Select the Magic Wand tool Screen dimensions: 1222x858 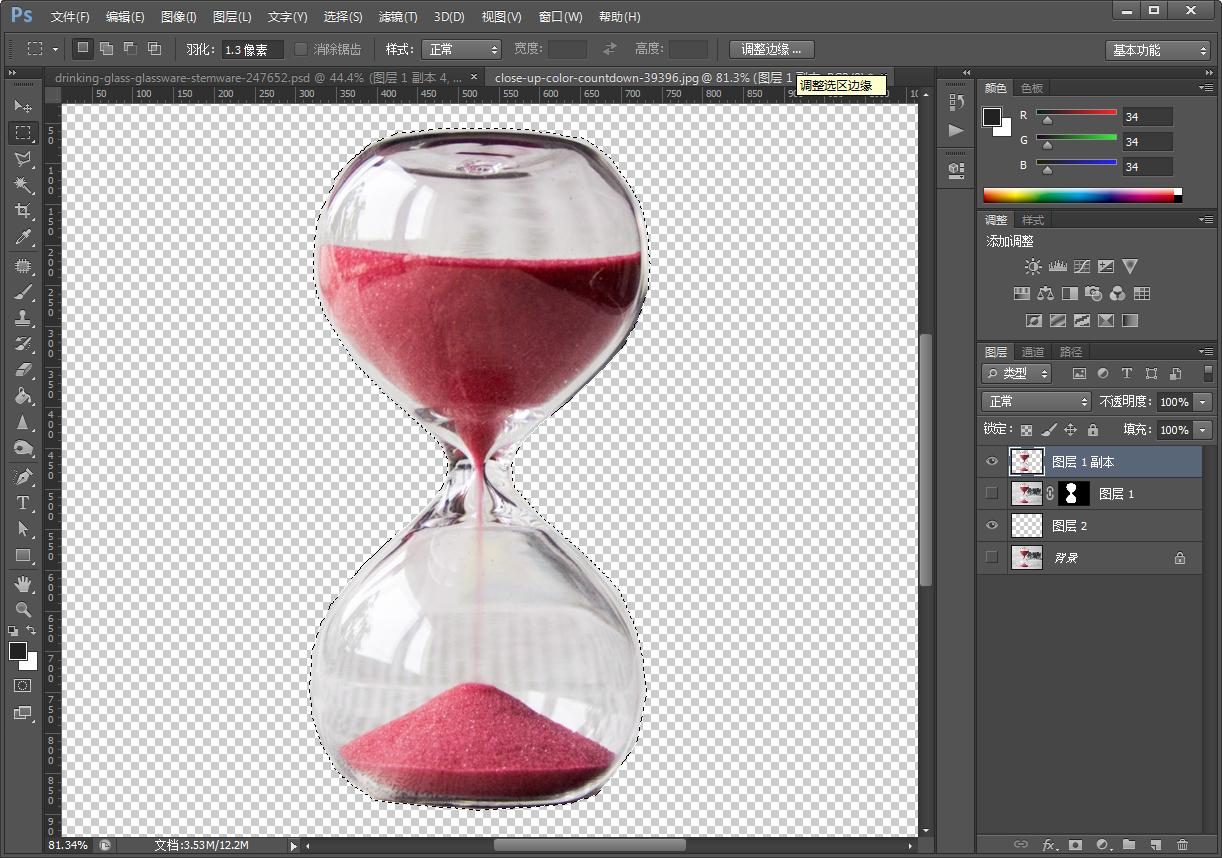[23, 185]
